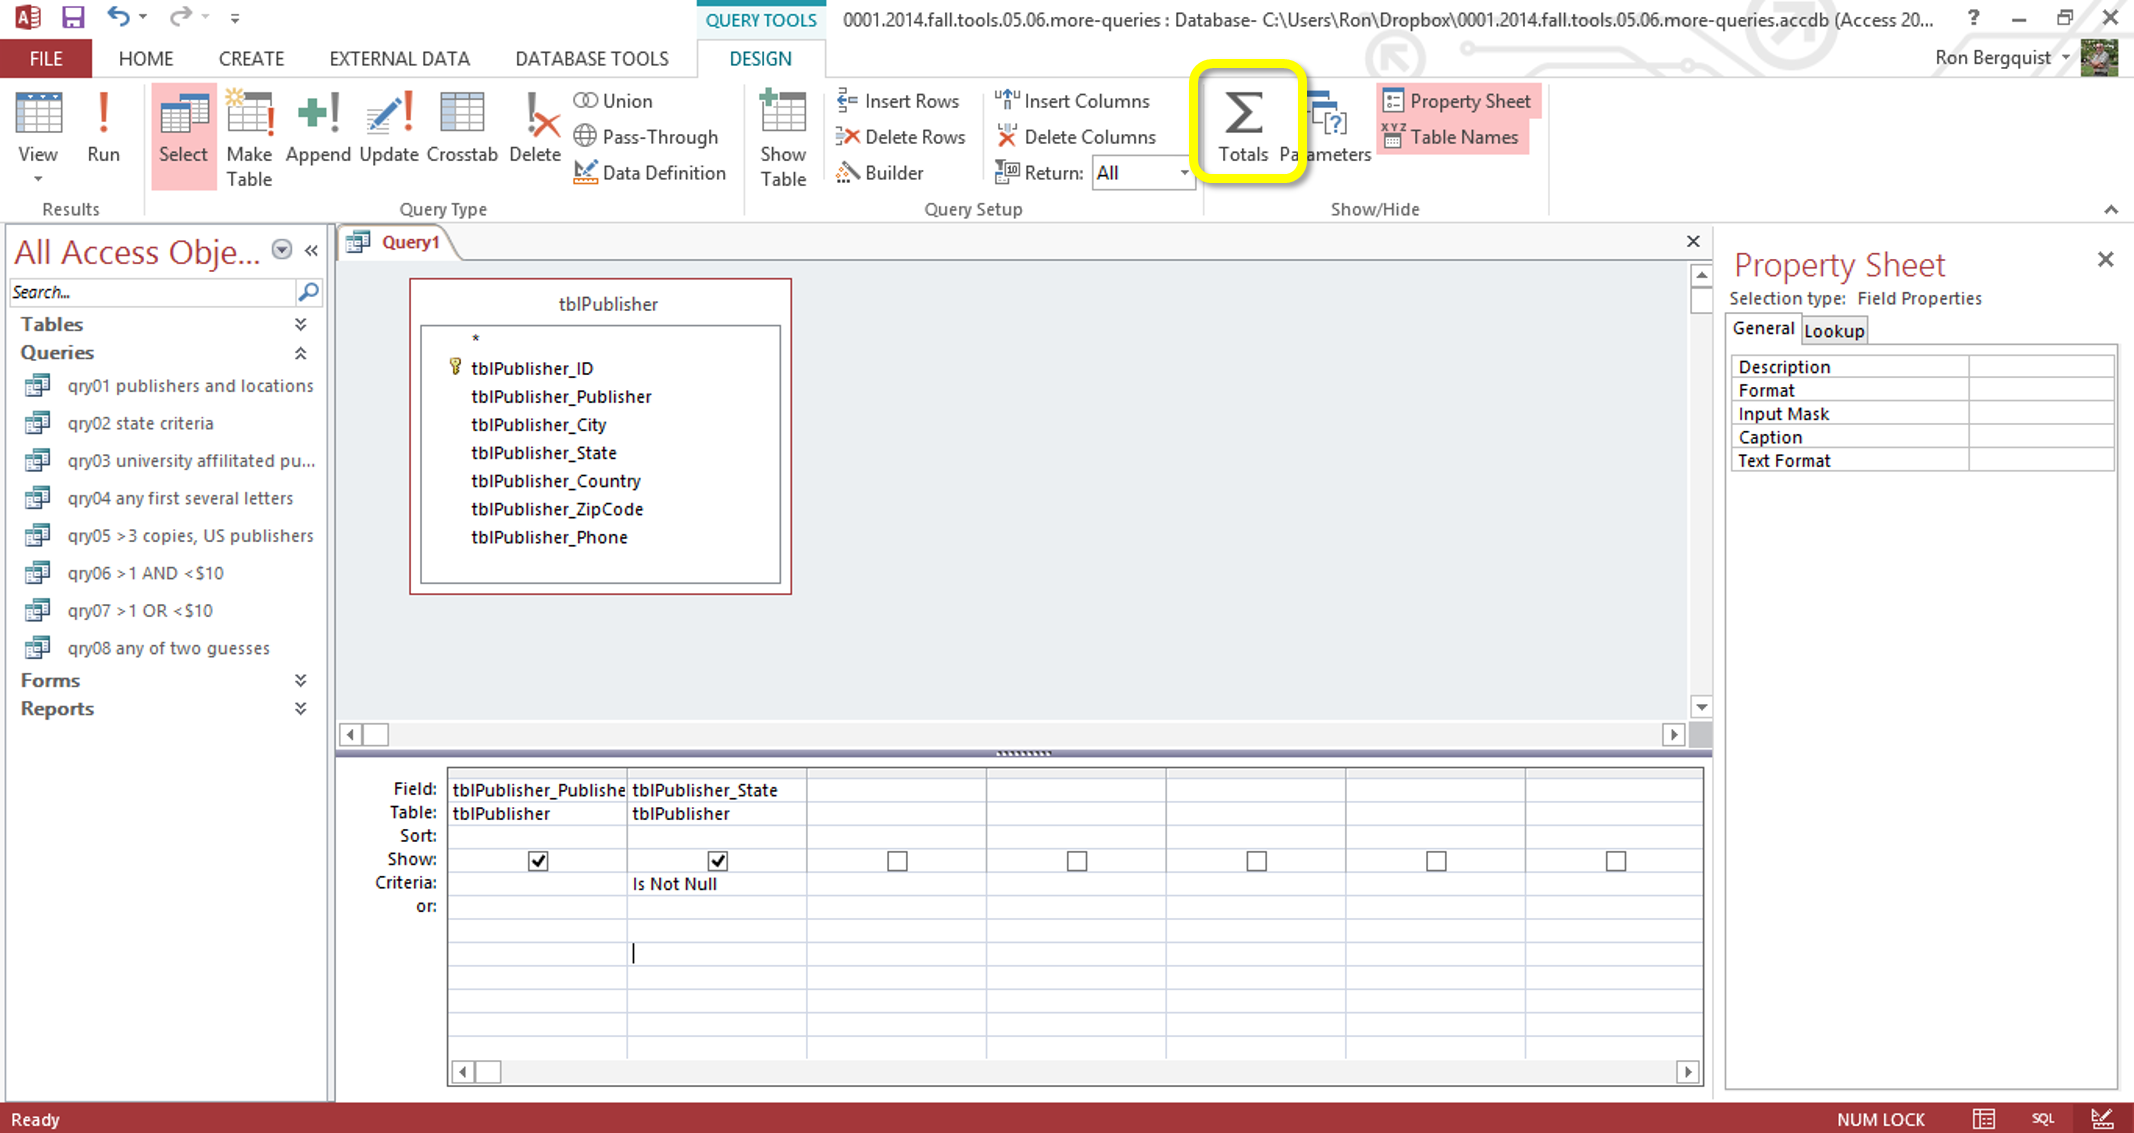Switch to the CREATE ribbon tab
The width and height of the screenshot is (2134, 1133).
click(x=251, y=59)
